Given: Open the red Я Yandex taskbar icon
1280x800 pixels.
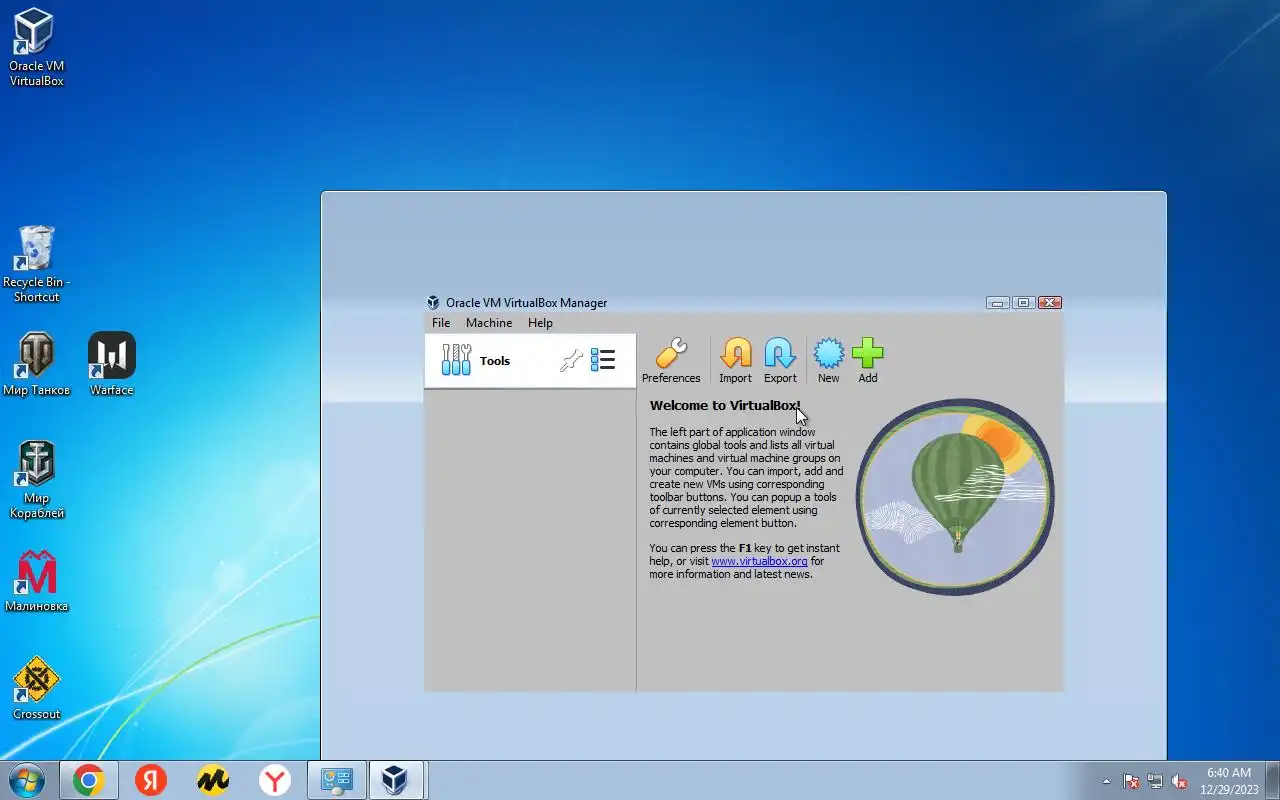Looking at the screenshot, I should [151, 780].
